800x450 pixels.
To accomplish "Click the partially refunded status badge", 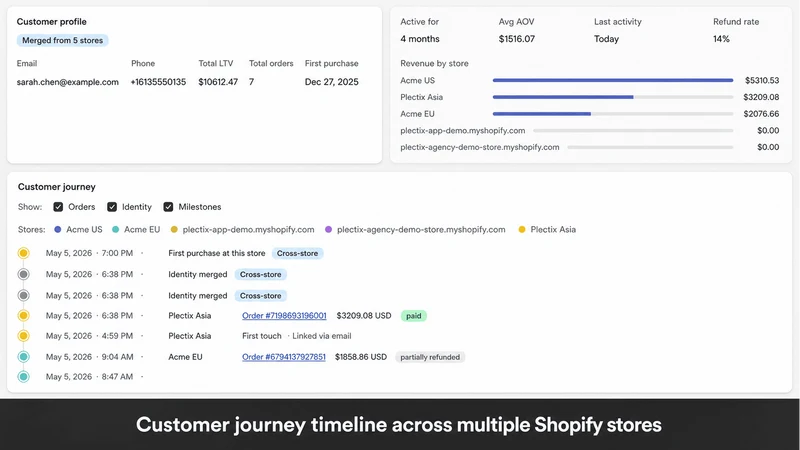I will click(x=430, y=357).
